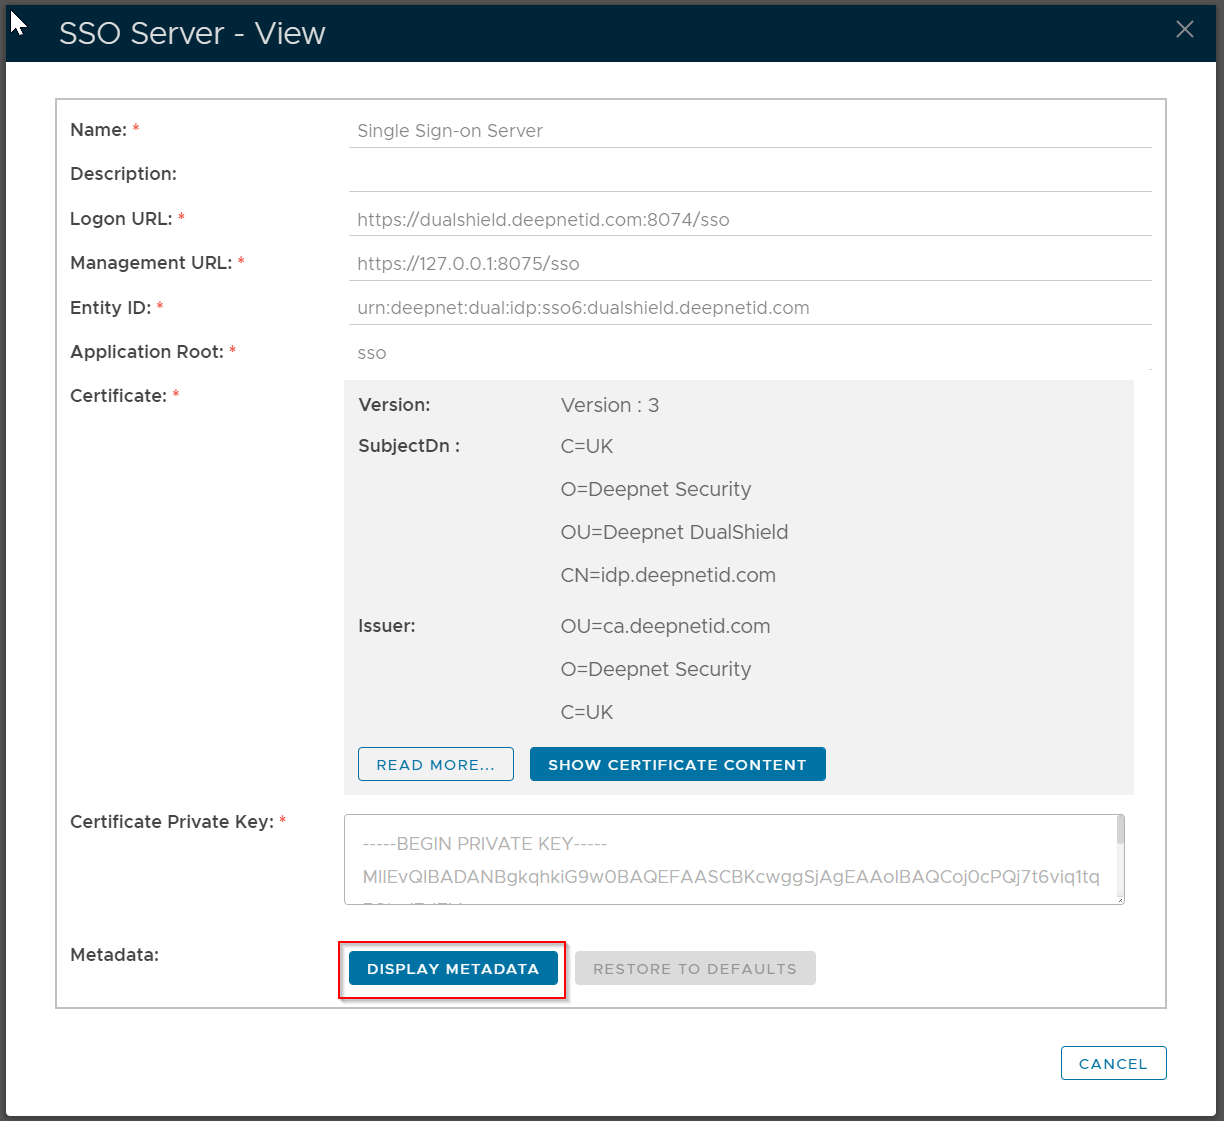Click the Name input field

(x=750, y=131)
